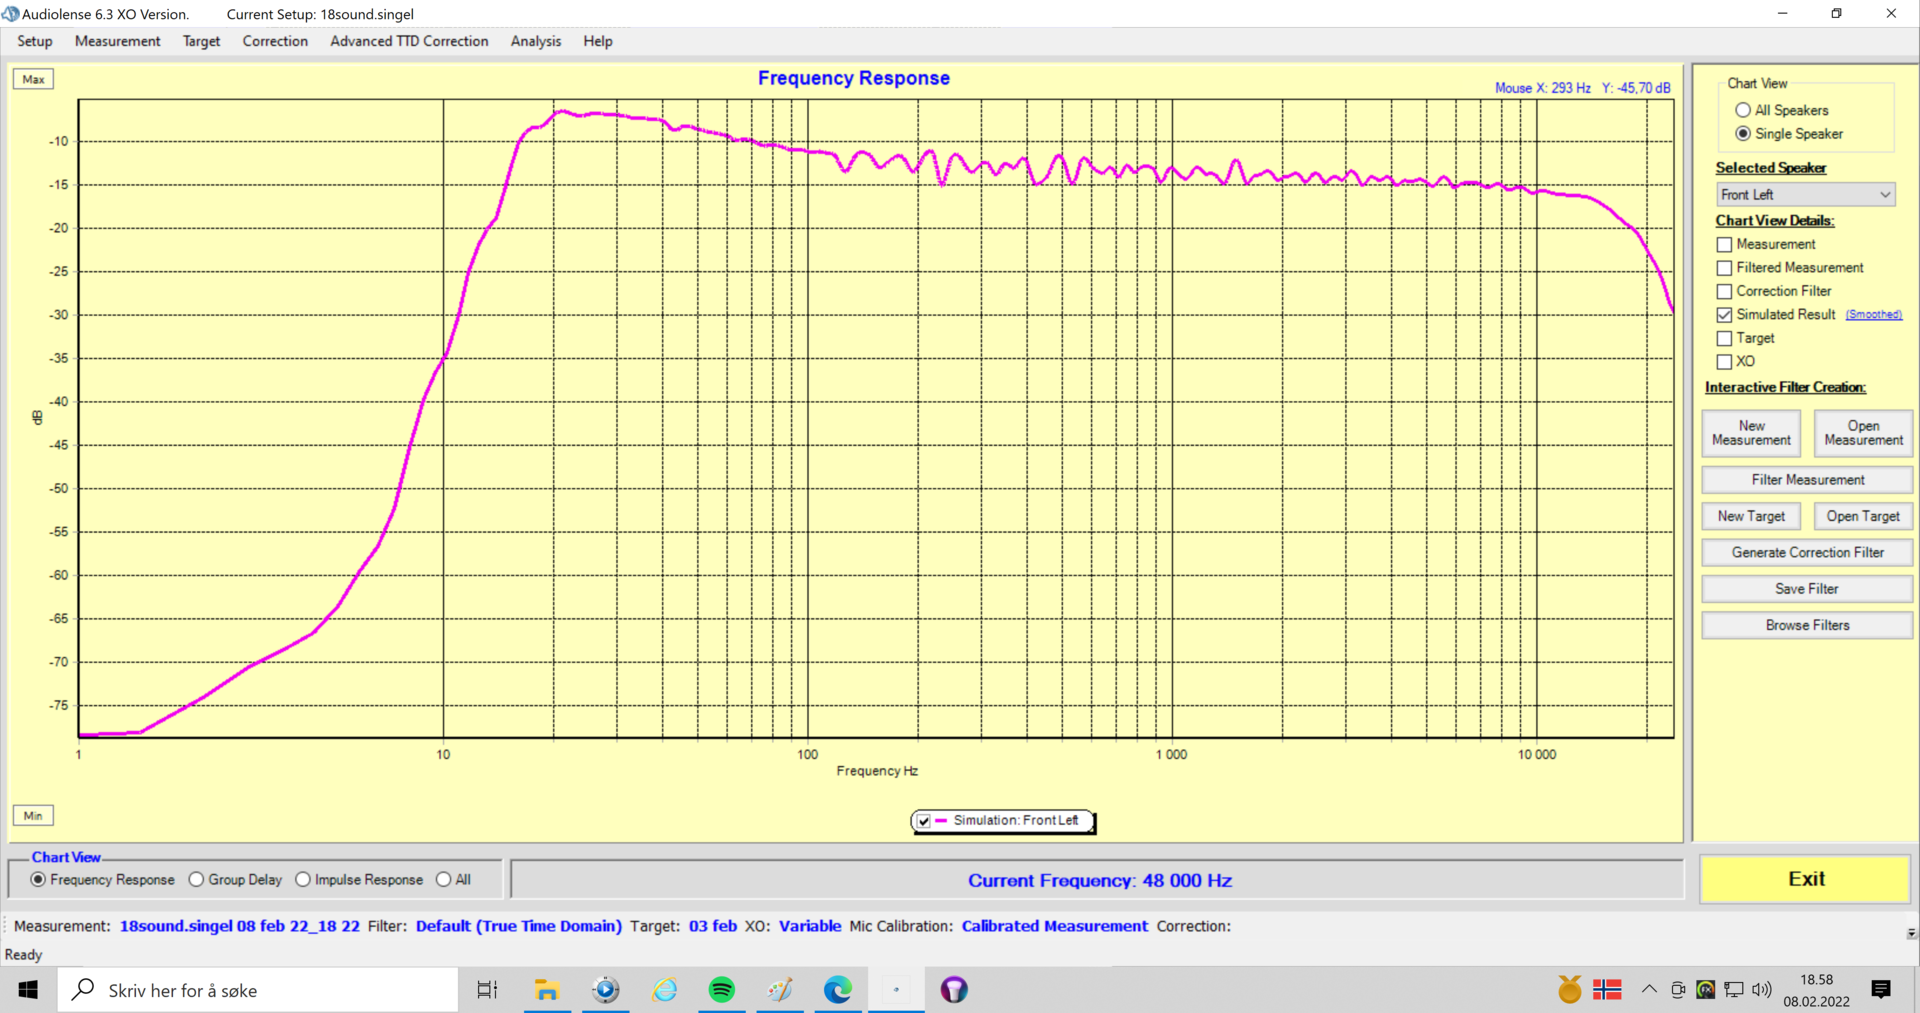Screen dimensions: 1920x1013
Task: Select the Group Delay chart view
Action: 196,880
